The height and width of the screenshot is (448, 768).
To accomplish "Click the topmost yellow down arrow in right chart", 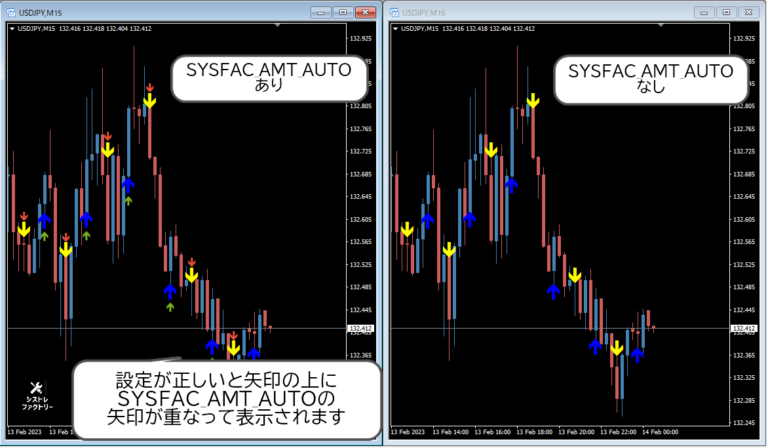I will 533,101.
